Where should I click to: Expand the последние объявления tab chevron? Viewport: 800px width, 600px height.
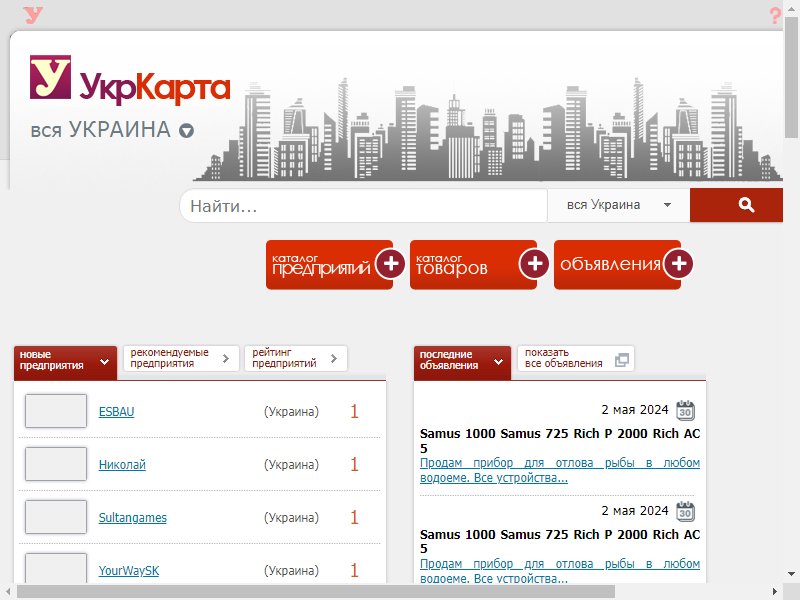(x=498, y=362)
